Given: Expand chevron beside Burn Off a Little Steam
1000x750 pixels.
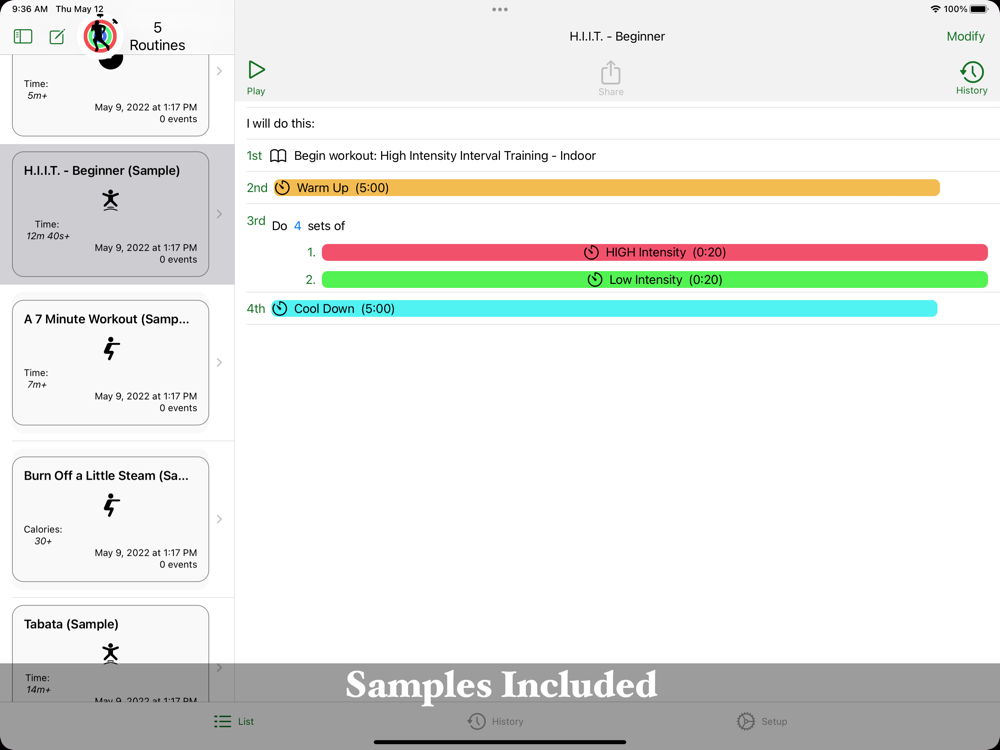Looking at the screenshot, I should [219, 519].
